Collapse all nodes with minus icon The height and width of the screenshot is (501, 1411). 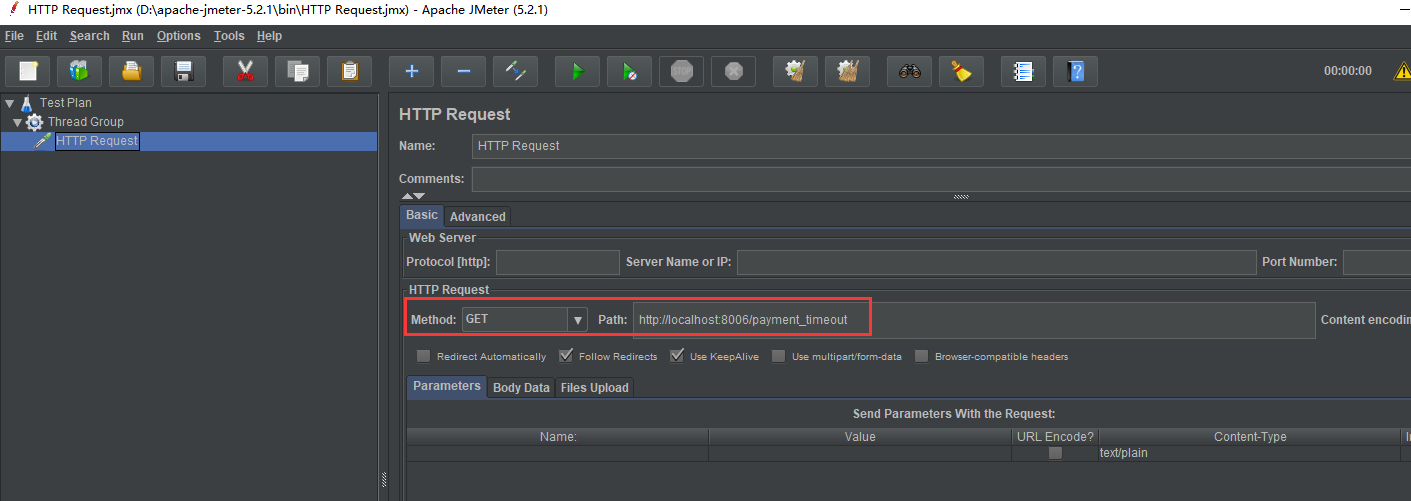click(x=463, y=71)
